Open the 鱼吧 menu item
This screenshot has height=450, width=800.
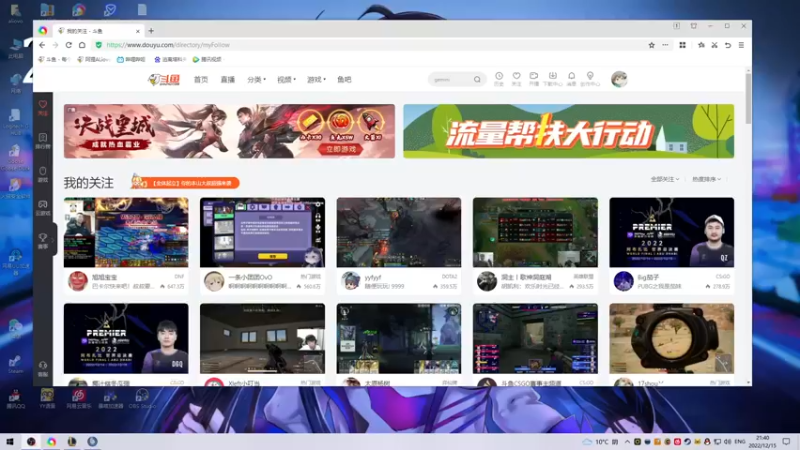click(344, 80)
